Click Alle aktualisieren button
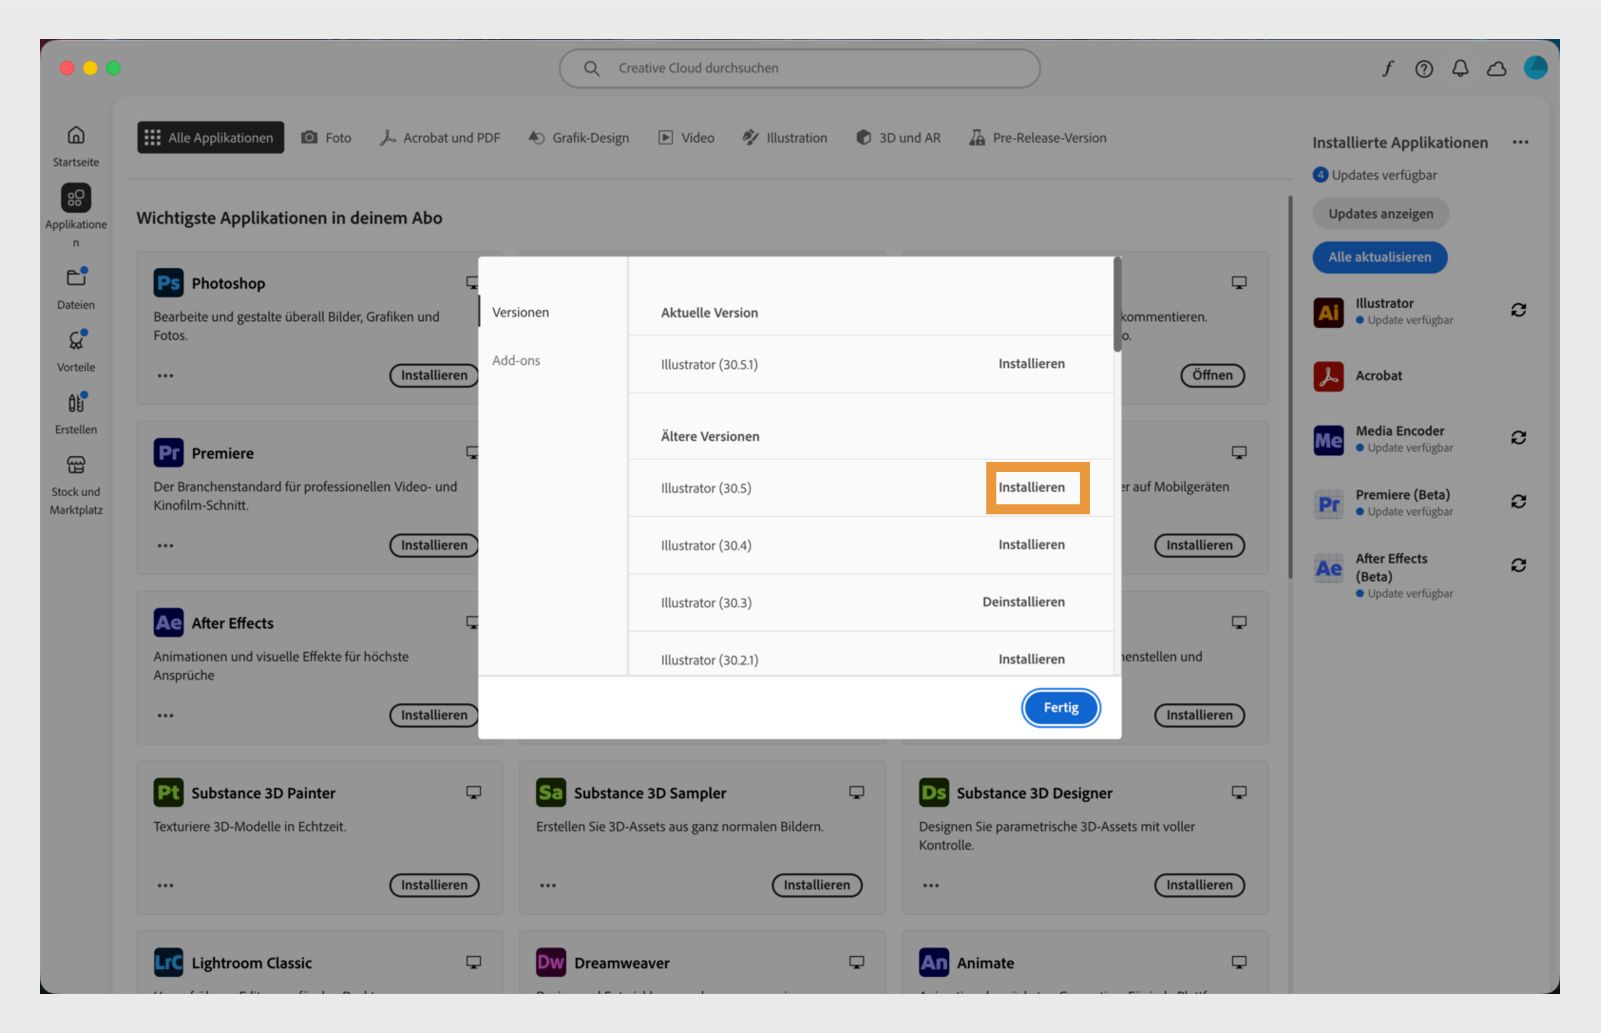This screenshot has width=1601, height=1034. coord(1379,257)
